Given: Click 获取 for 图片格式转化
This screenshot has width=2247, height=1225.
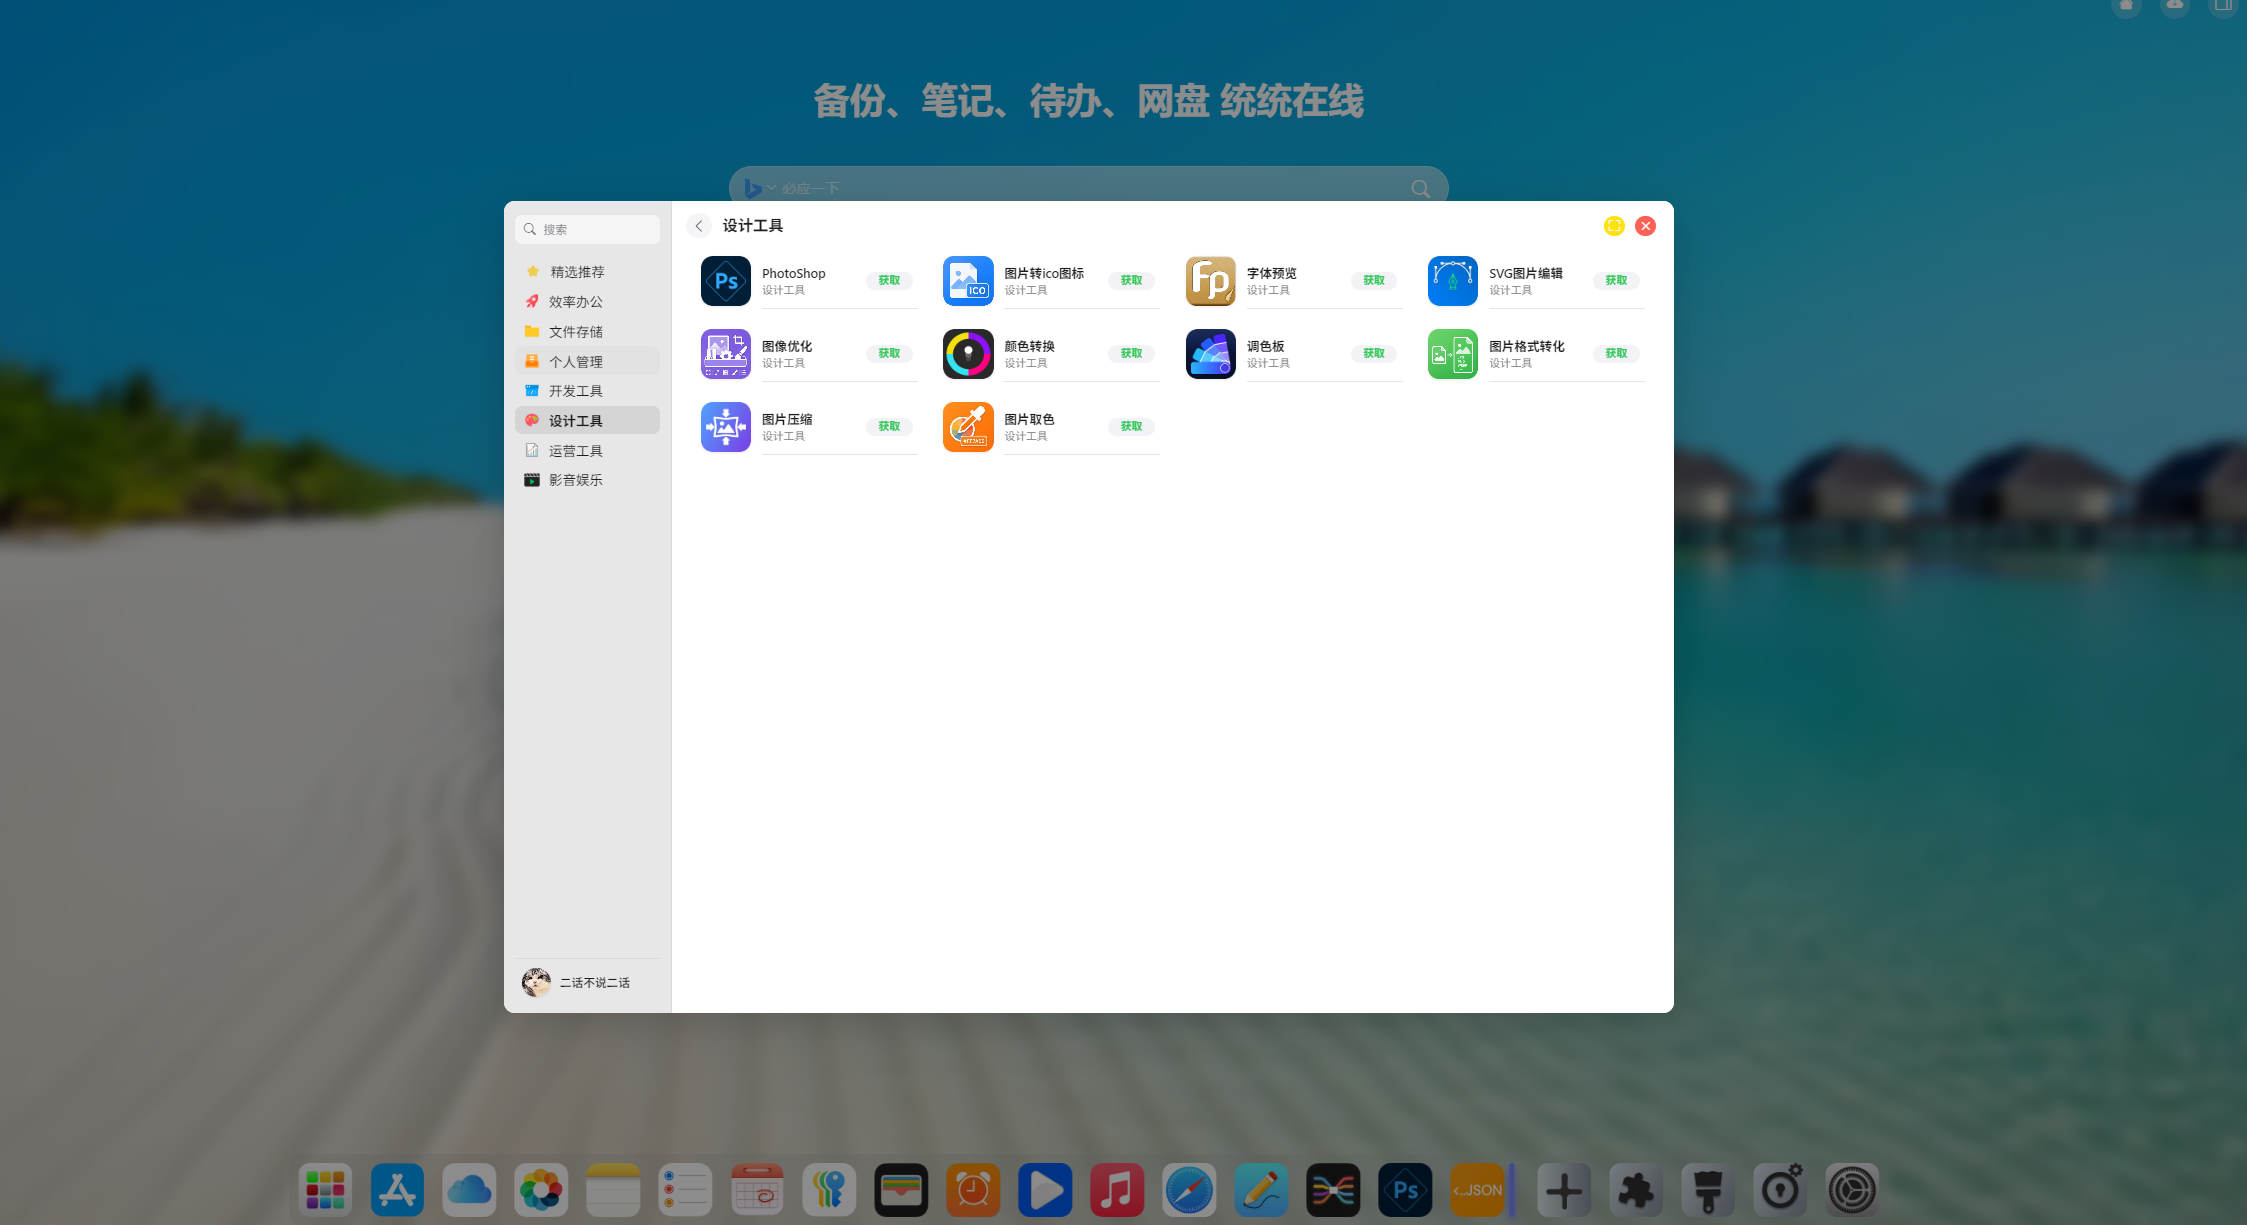Looking at the screenshot, I should (1616, 354).
